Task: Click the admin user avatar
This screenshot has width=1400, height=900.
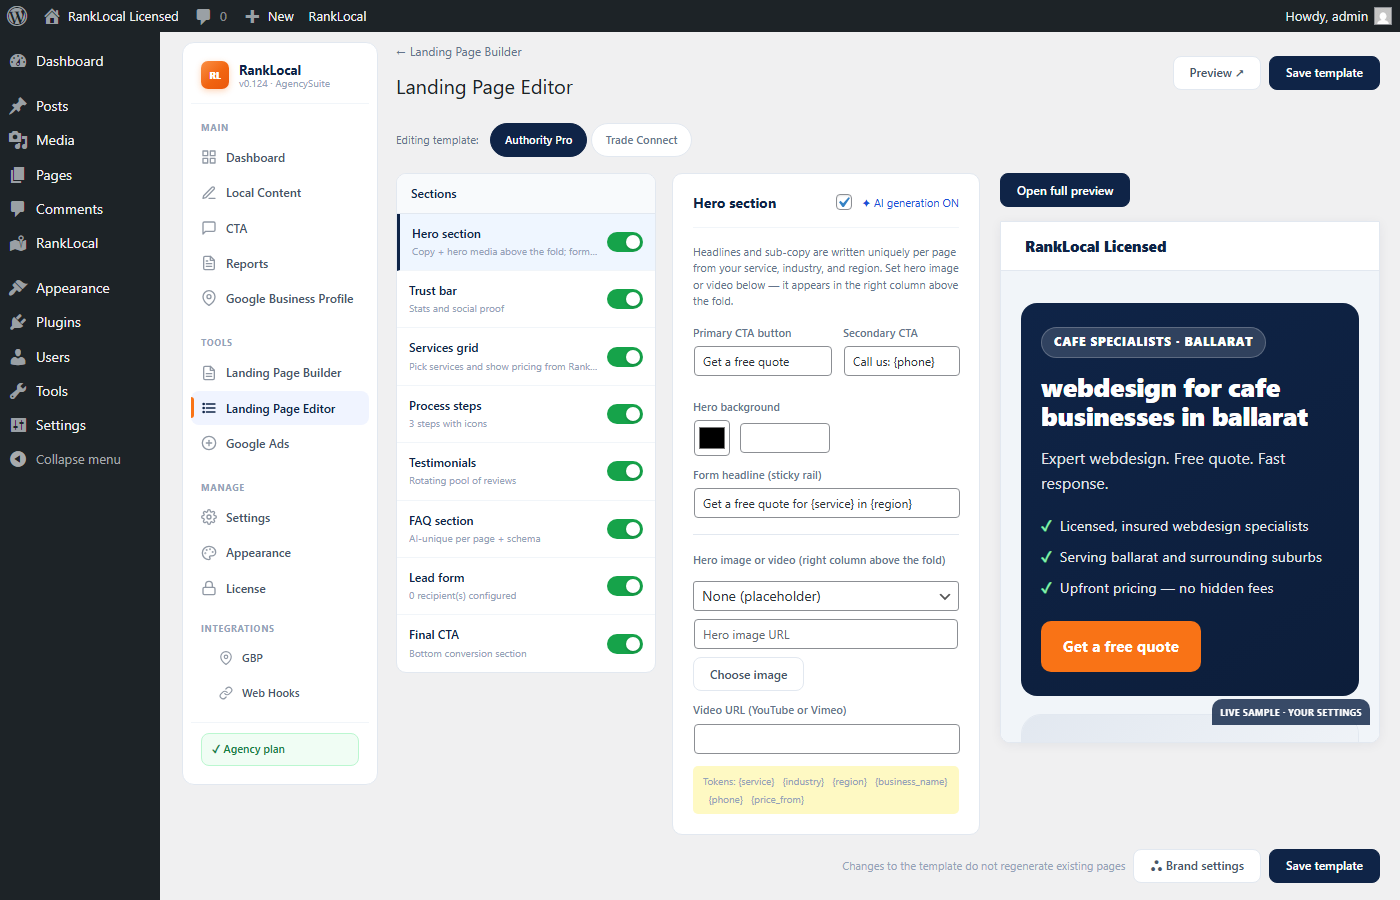Action: [1383, 16]
